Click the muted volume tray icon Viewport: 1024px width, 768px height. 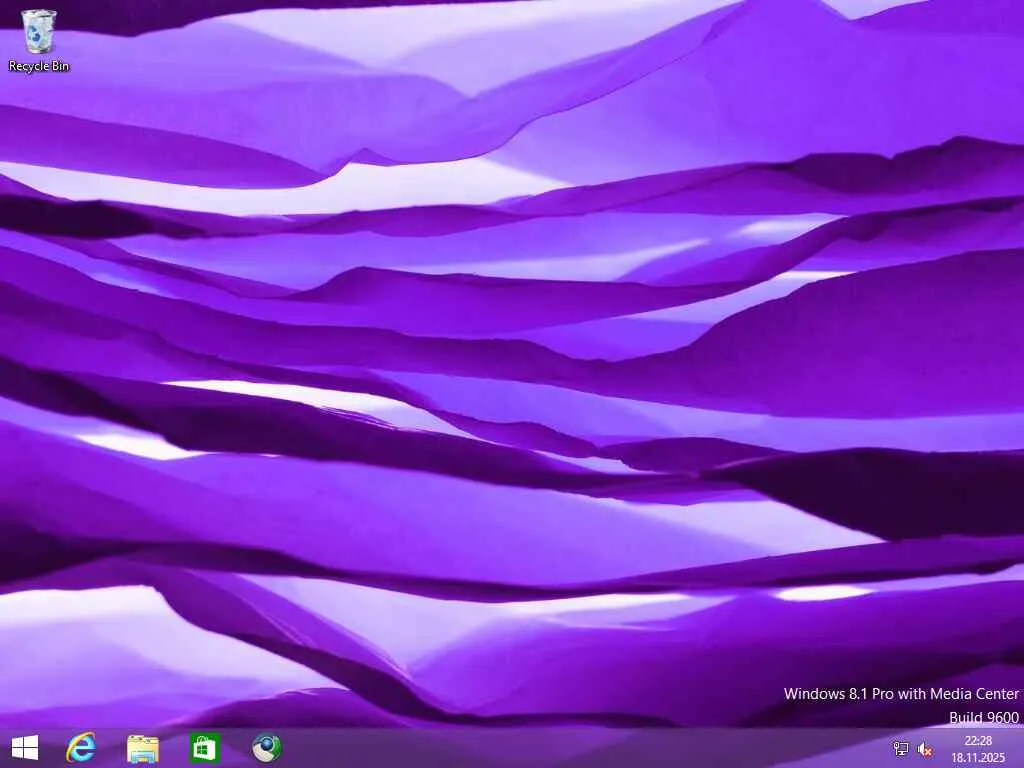click(925, 749)
